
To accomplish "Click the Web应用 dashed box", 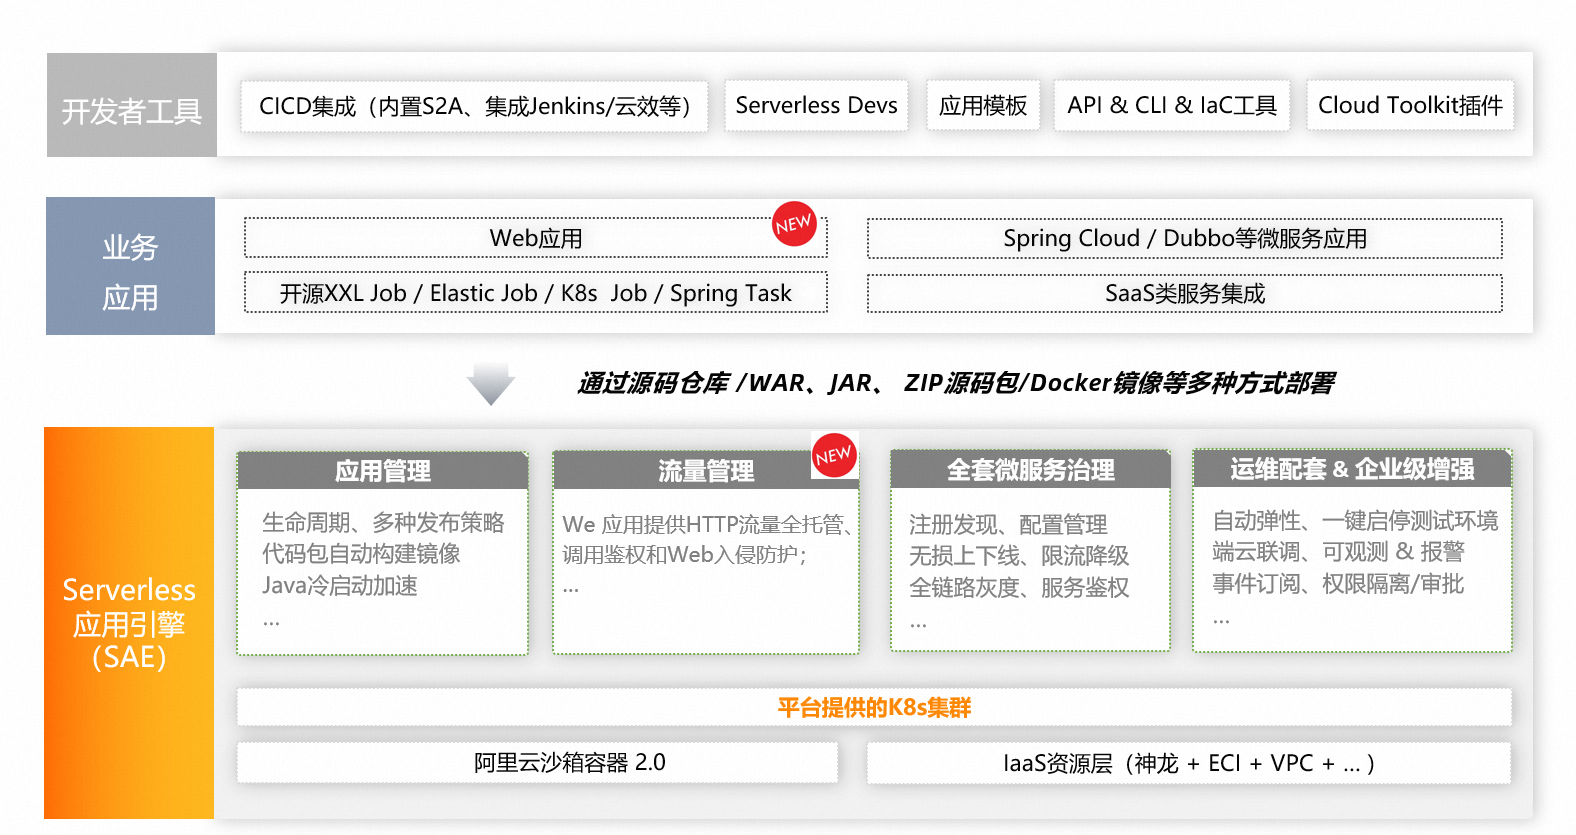I will coord(536,238).
